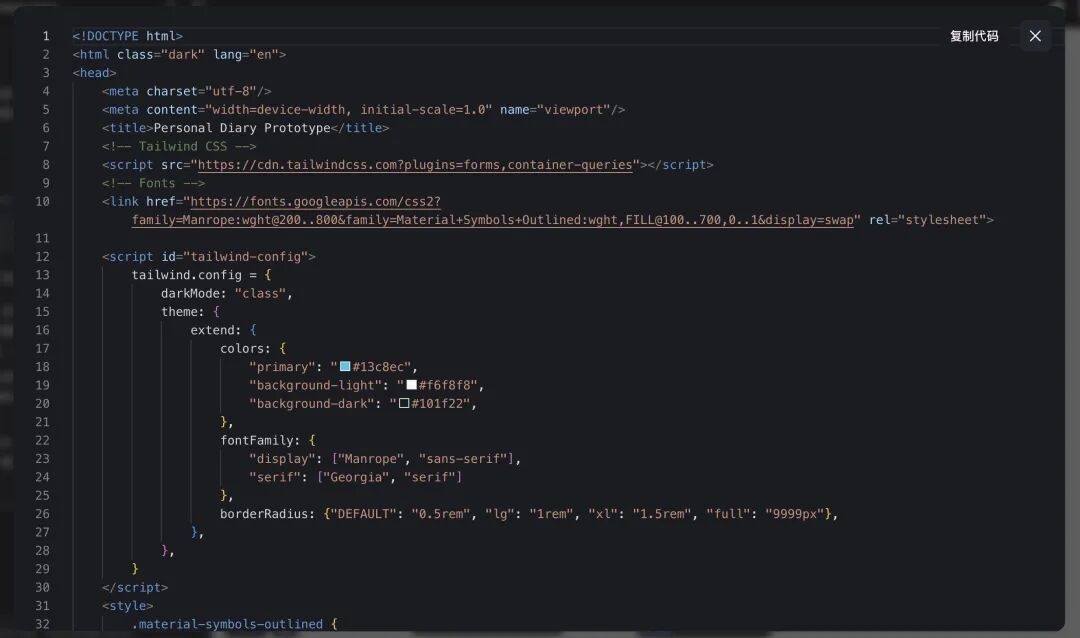Click the "background-light" key text
Viewport: 1080px width, 638px height.
[x=315, y=385]
